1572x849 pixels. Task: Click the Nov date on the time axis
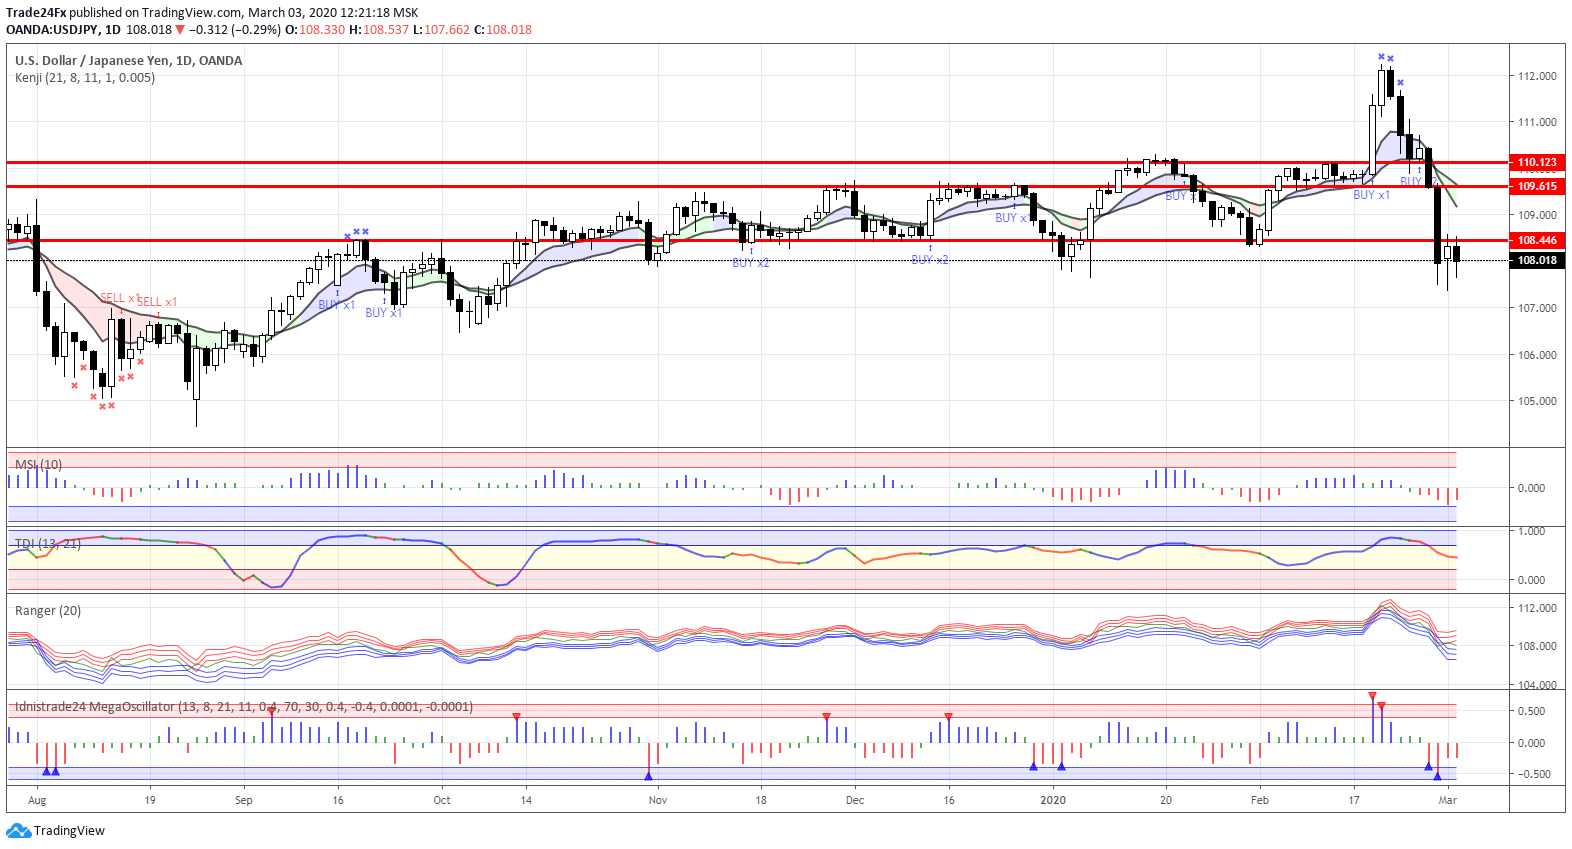(658, 800)
